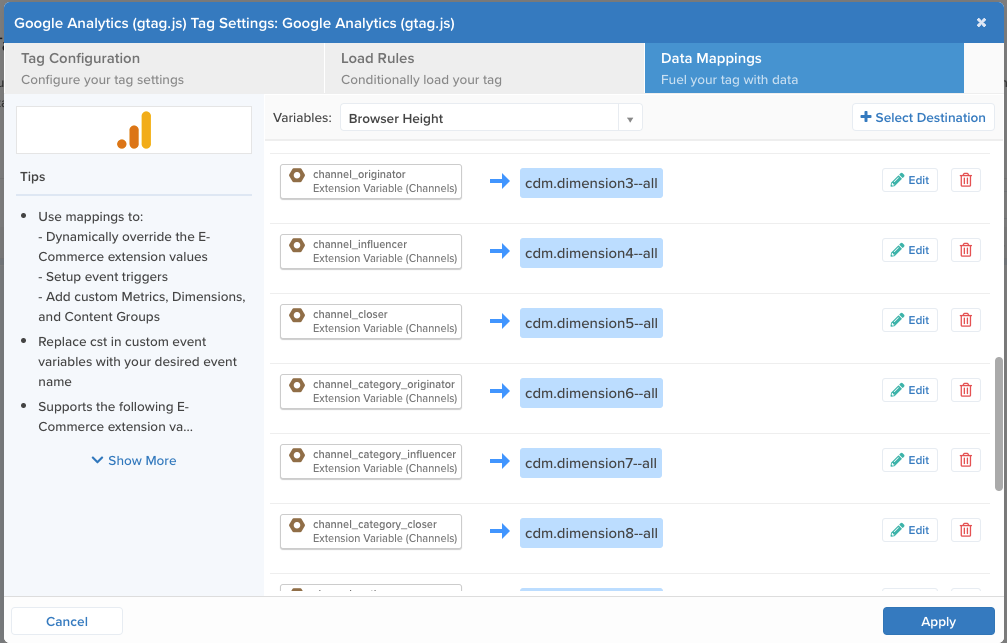Delete the channel_originator mapping with trash icon
The height and width of the screenshot is (643, 1007).
(x=965, y=180)
